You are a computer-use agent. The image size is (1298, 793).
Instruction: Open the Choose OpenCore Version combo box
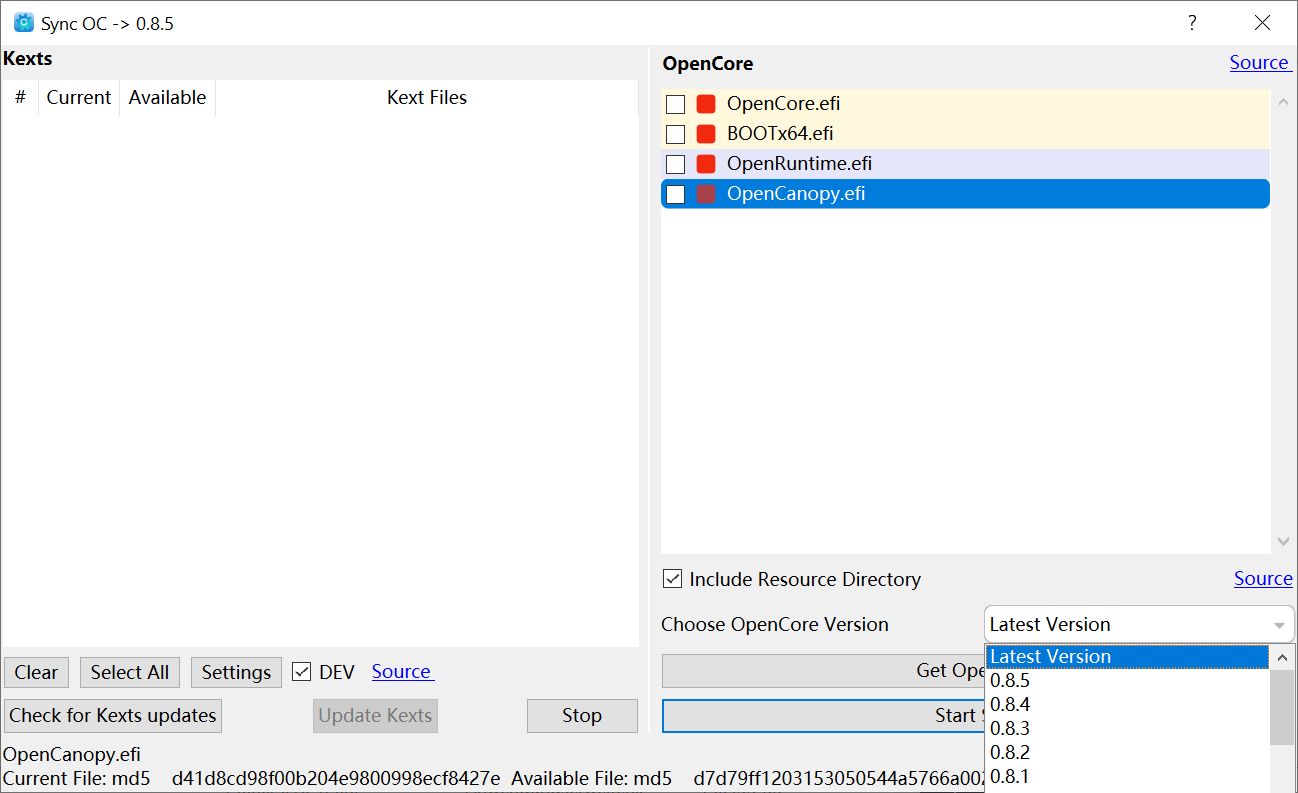[x=1139, y=624]
